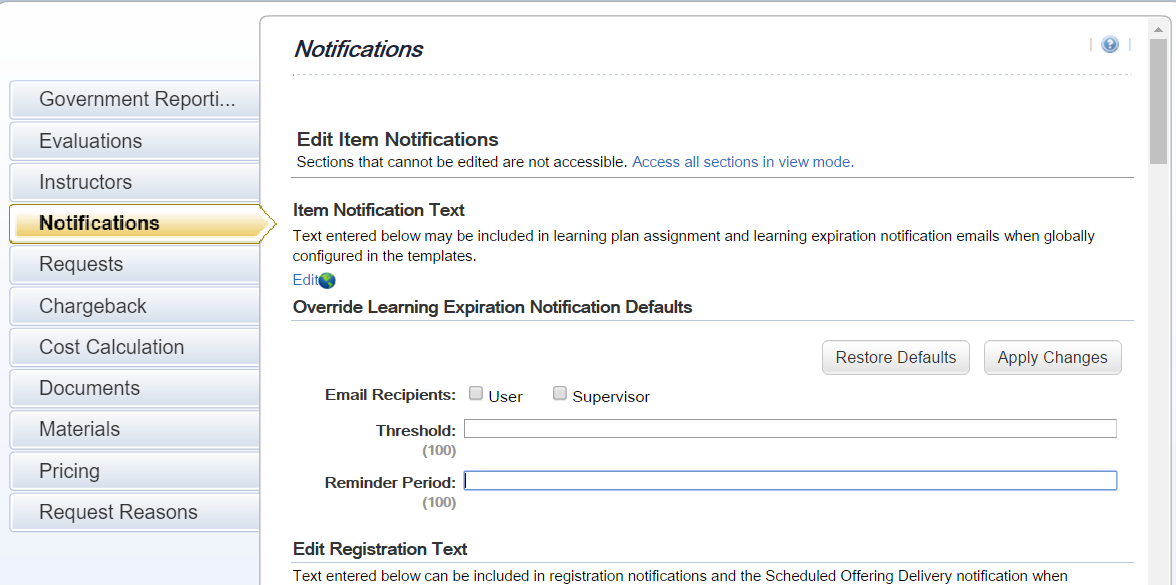
Task: Focus the Threshold input field
Action: pyautogui.click(x=790, y=428)
